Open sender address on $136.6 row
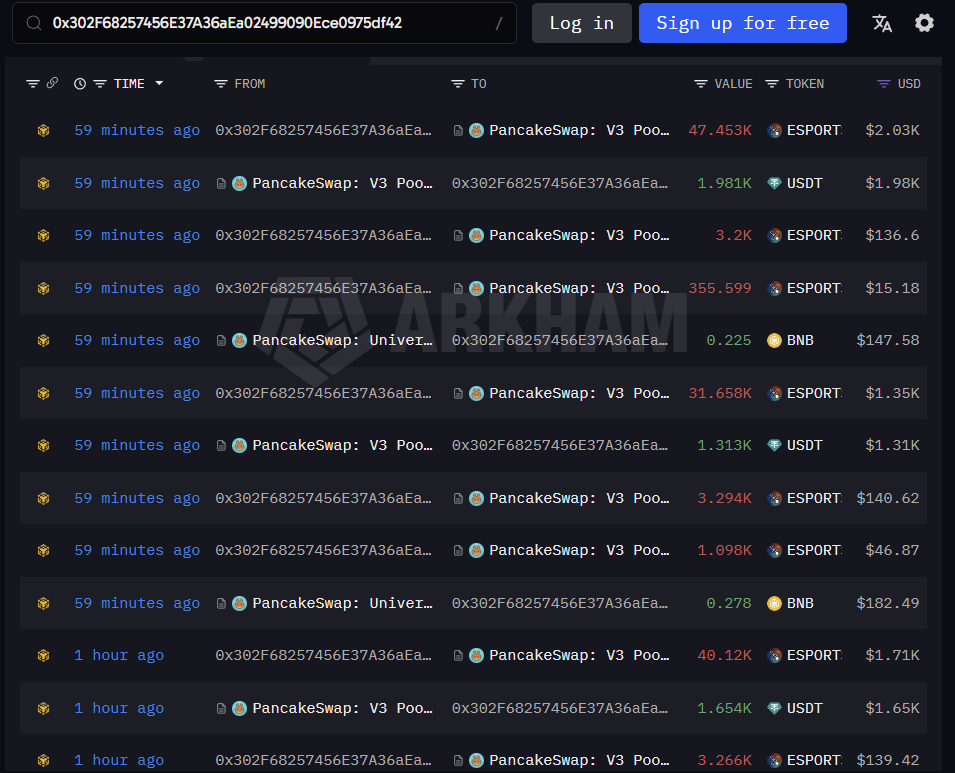This screenshot has width=955, height=773. pos(323,235)
